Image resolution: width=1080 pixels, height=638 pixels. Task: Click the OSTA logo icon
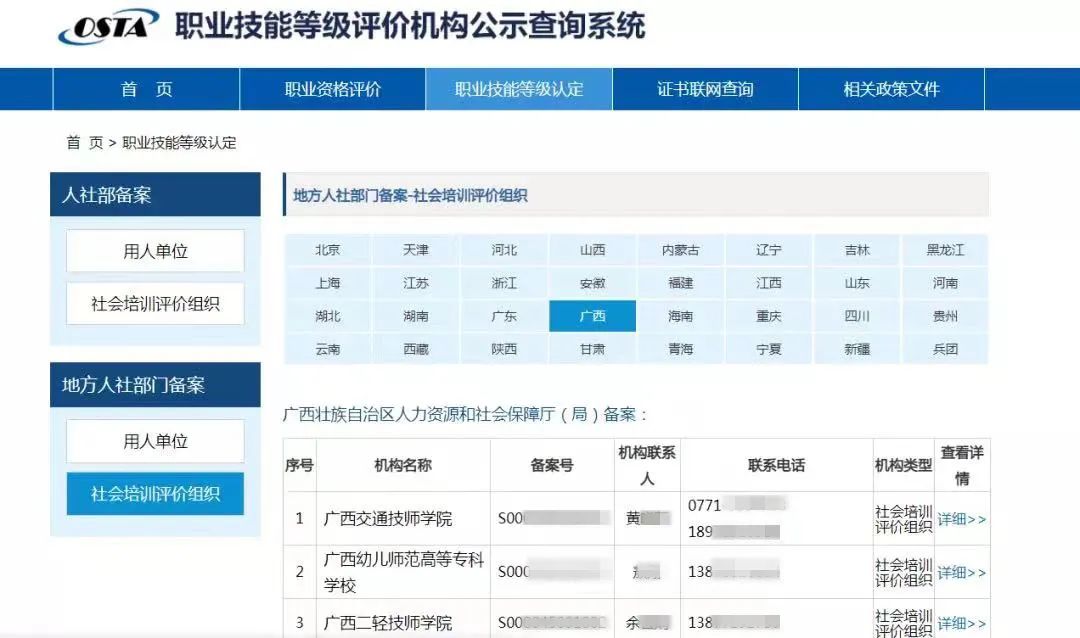coord(108,27)
